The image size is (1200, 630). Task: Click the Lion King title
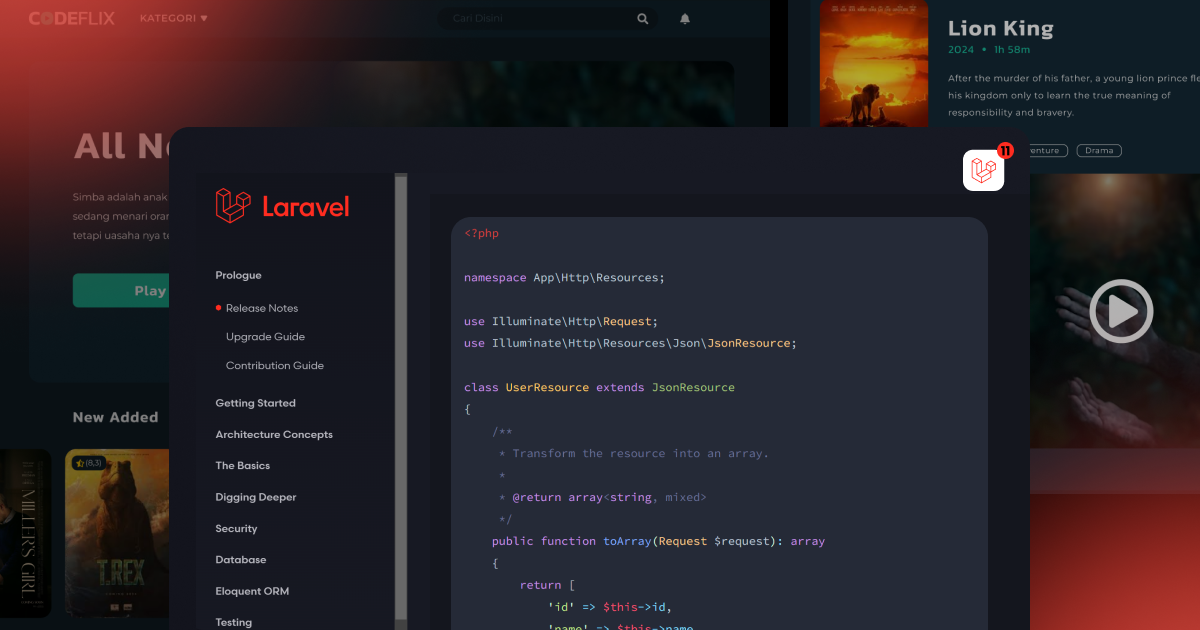click(1000, 28)
